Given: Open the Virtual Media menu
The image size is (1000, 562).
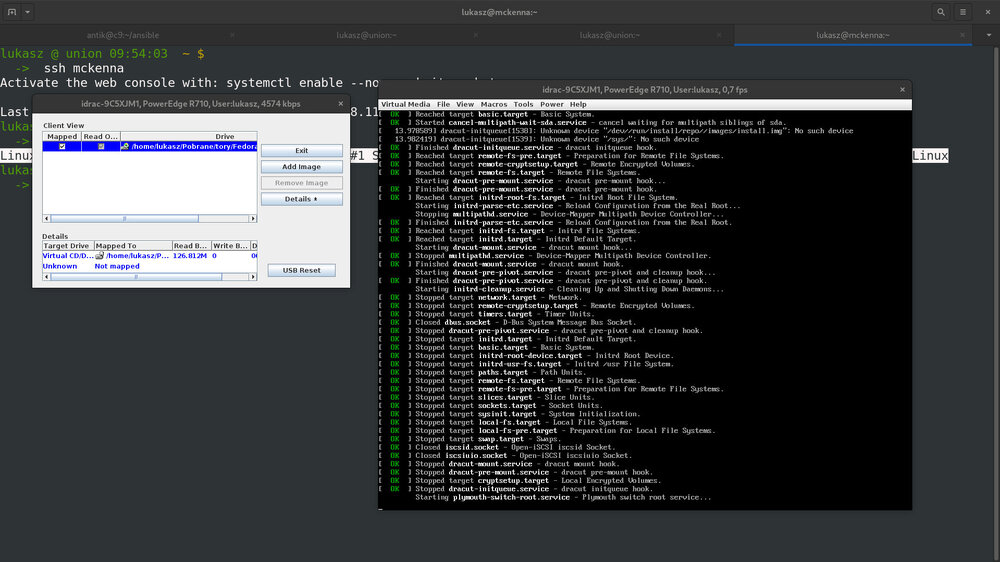Looking at the screenshot, I should (x=405, y=104).
